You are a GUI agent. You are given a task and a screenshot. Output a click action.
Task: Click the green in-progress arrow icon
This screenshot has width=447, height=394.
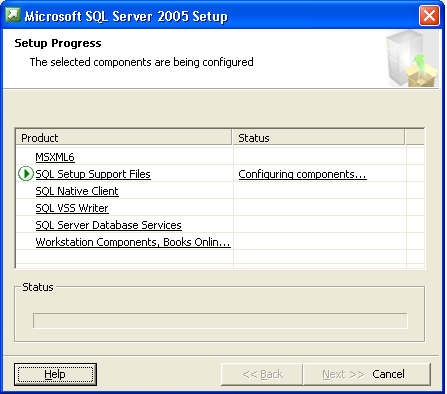tap(26, 174)
